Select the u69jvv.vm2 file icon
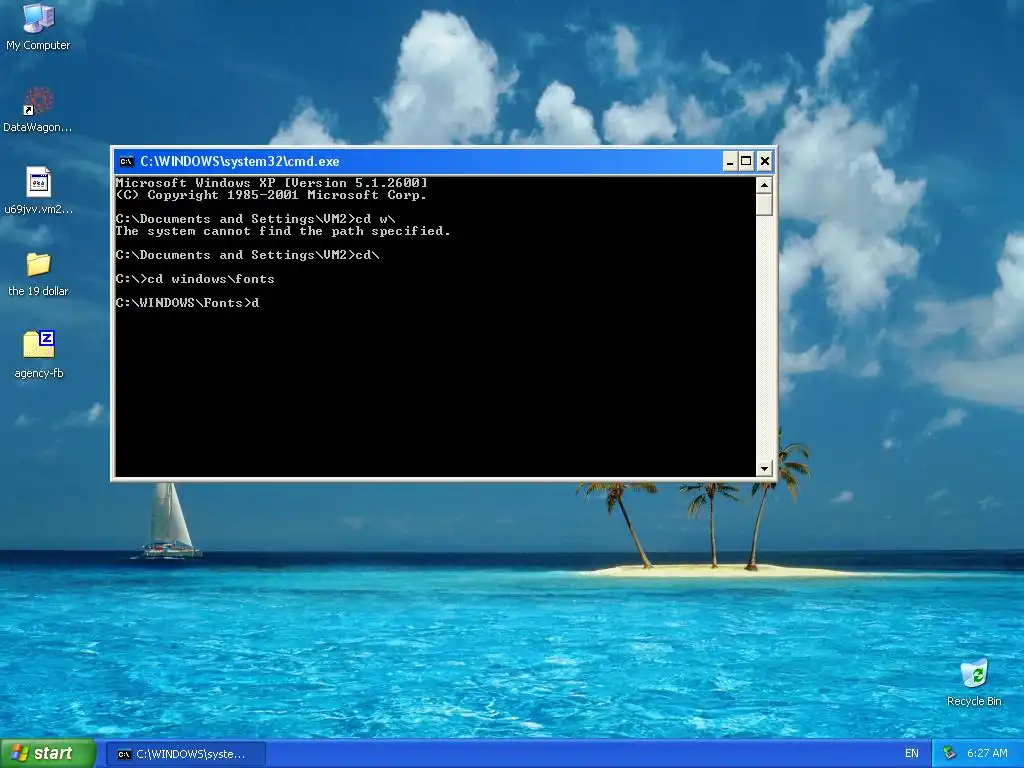The image size is (1024, 768). point(38,190)
